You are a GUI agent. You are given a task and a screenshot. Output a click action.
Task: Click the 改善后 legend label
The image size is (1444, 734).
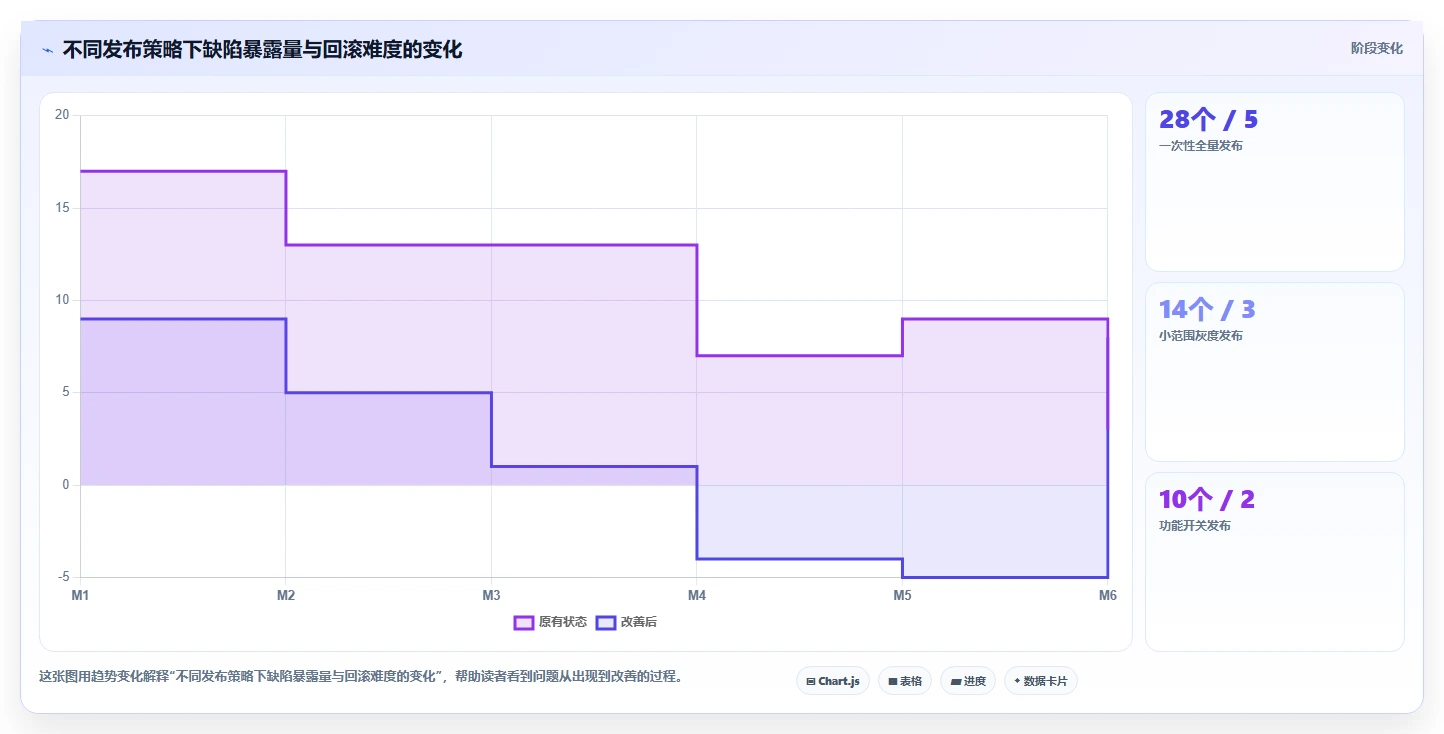639,622
